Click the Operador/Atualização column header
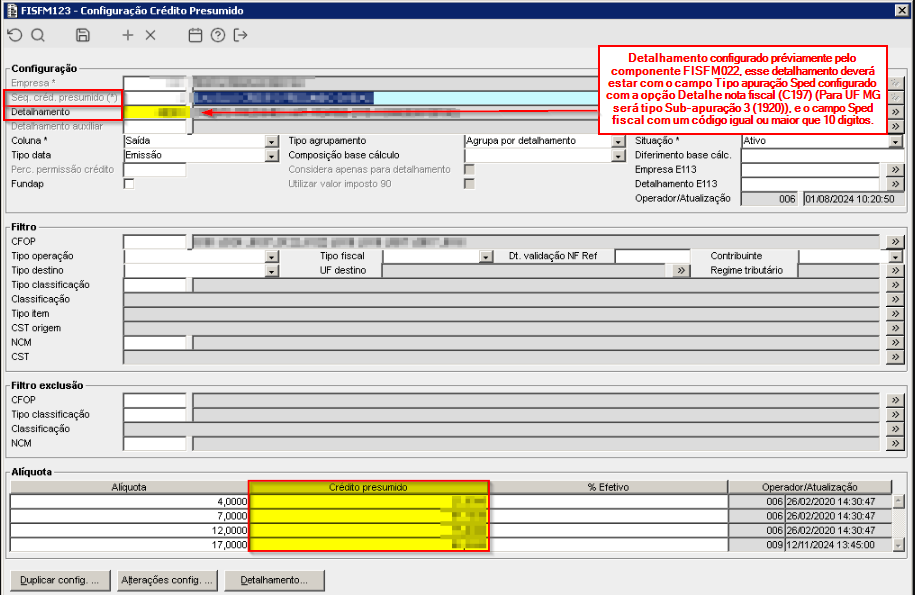 [x=810, y=487]
